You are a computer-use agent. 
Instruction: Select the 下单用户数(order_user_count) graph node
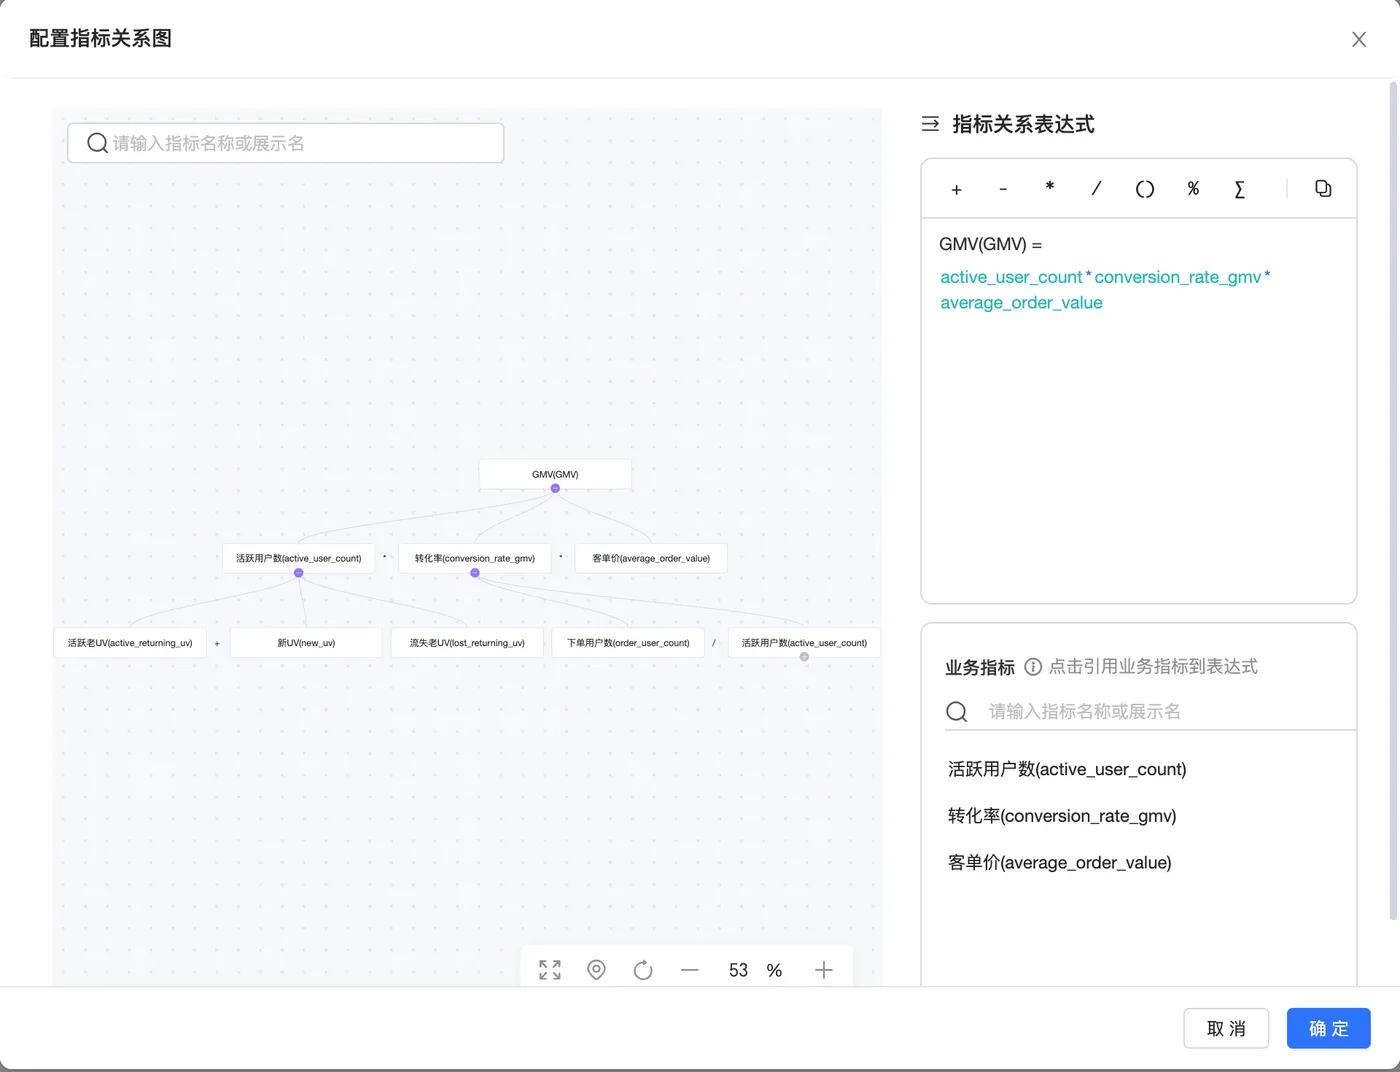(x=628, y=643)
